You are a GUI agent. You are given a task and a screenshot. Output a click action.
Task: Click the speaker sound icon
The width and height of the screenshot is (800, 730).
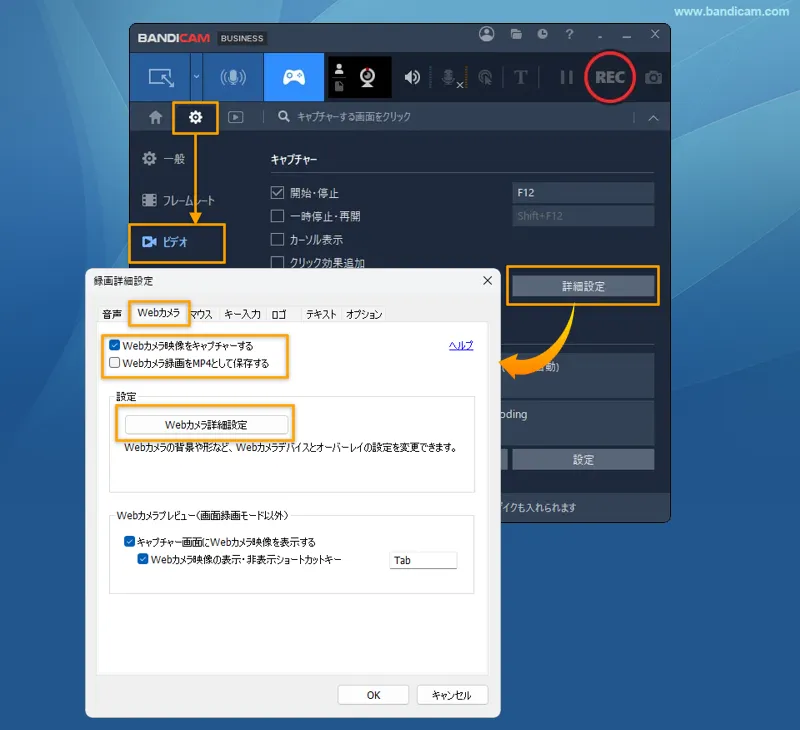412,78
